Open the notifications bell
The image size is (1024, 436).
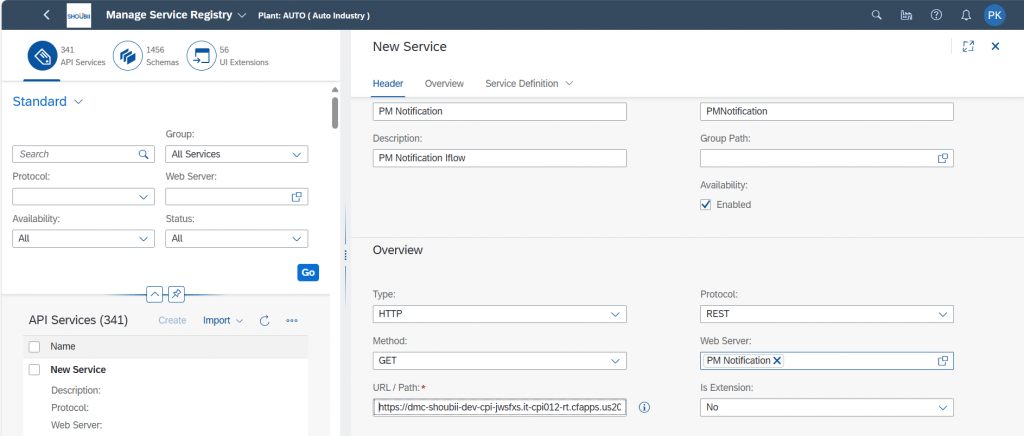(966, 15)
